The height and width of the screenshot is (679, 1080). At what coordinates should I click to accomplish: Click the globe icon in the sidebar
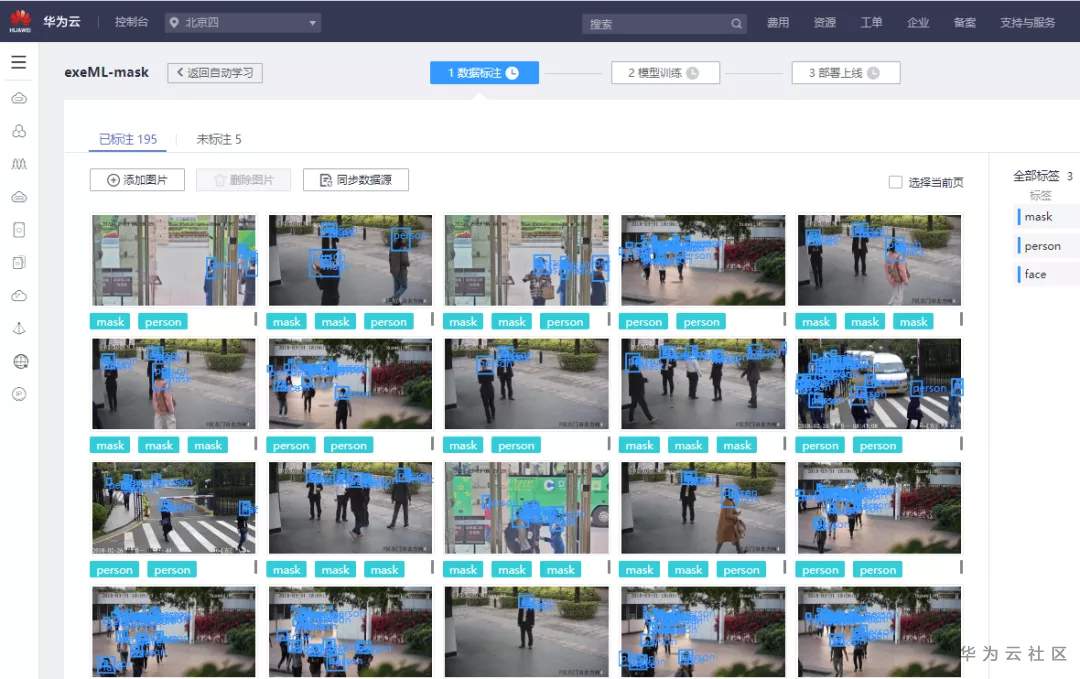[20, 362]
